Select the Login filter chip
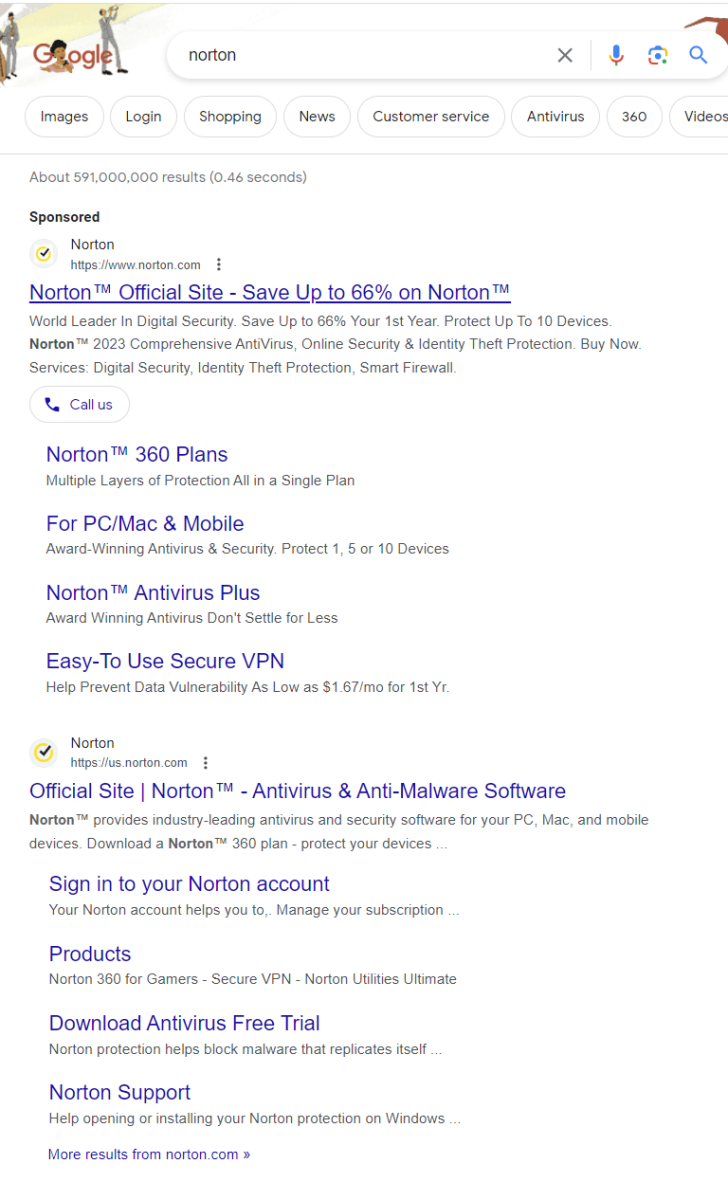The image size is (728, 1200). [143, 116]
